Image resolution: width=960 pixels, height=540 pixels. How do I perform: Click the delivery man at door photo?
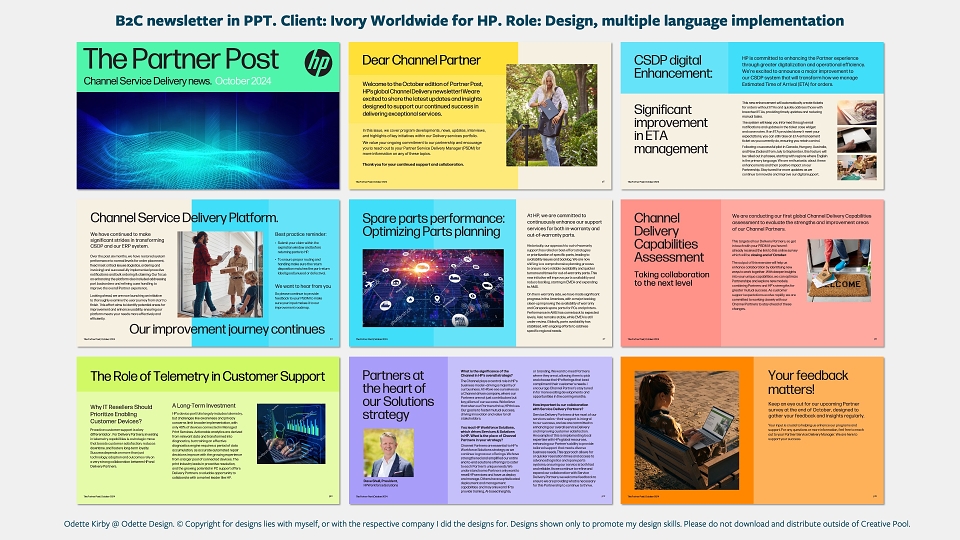220,274
